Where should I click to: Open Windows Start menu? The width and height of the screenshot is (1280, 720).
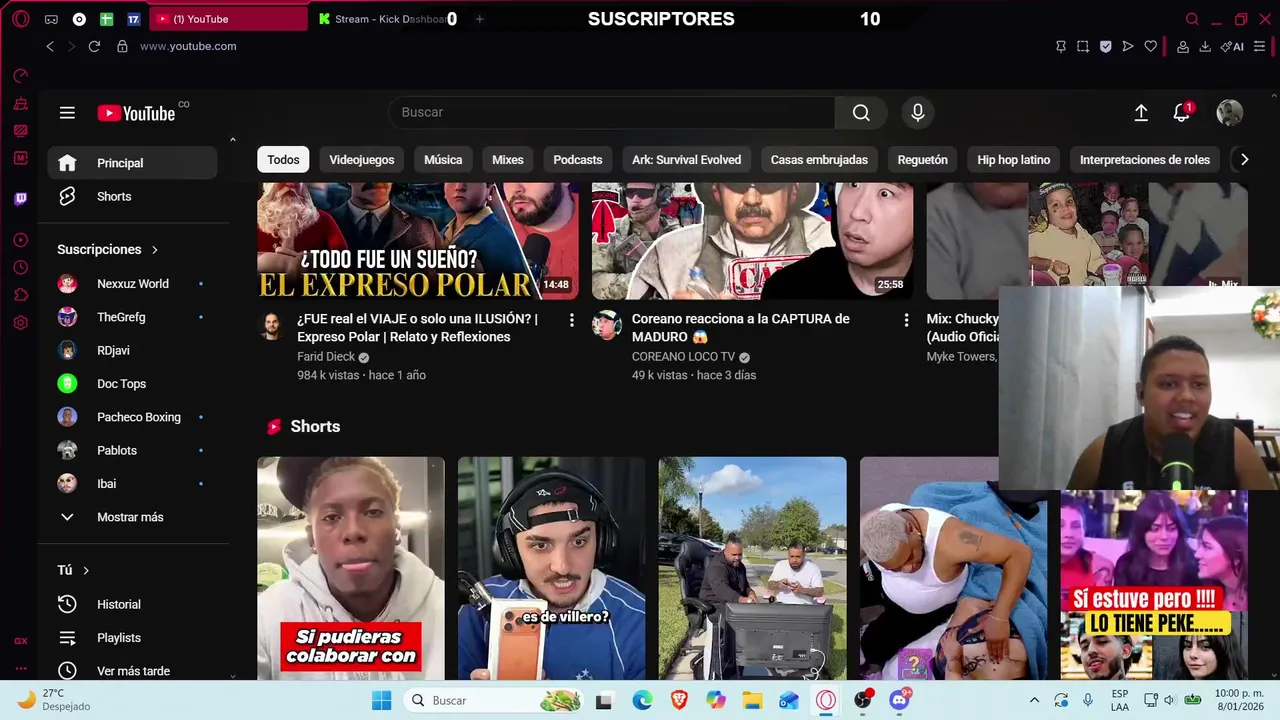click(x=381, y=700)
